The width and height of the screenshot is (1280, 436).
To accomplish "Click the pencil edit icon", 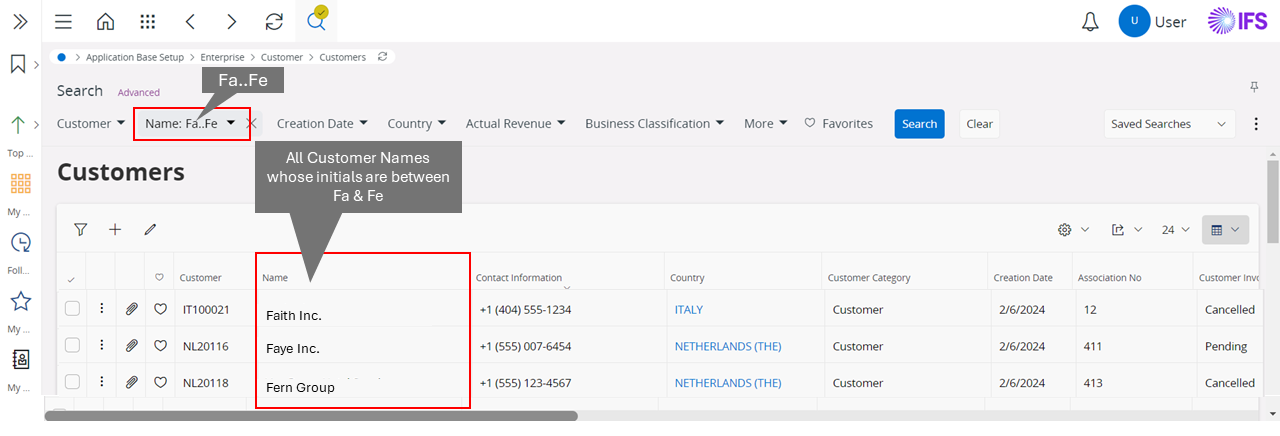I will coord(150,229).
